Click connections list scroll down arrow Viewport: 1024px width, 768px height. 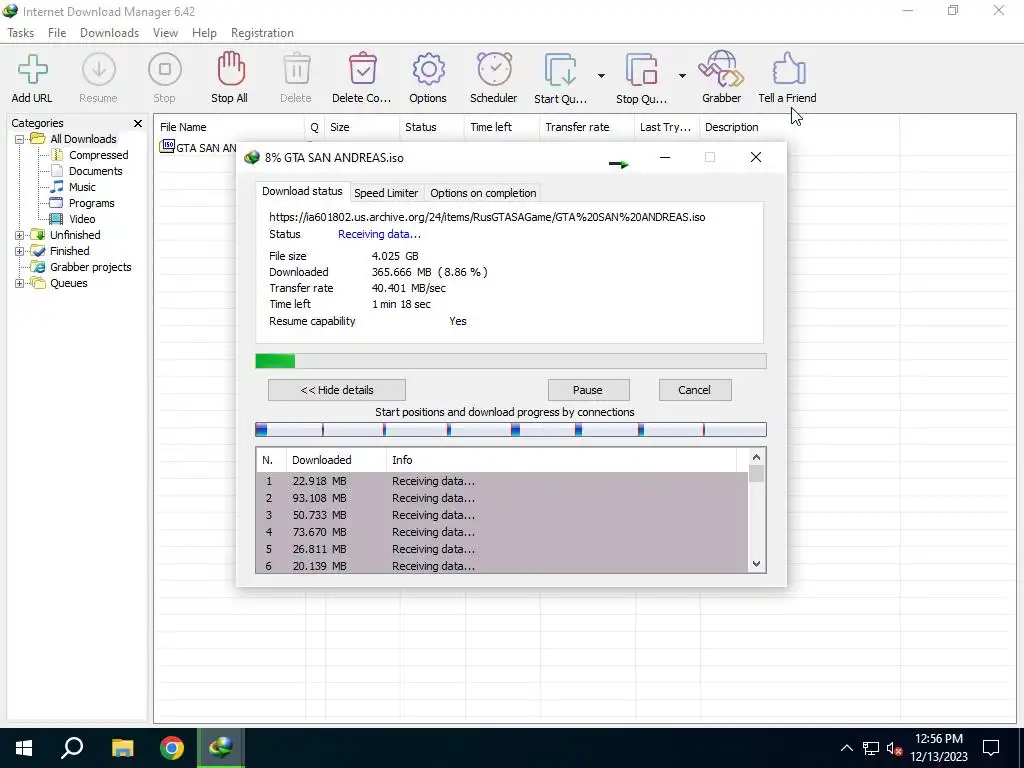pyautogui.click(x=756, y=564)
